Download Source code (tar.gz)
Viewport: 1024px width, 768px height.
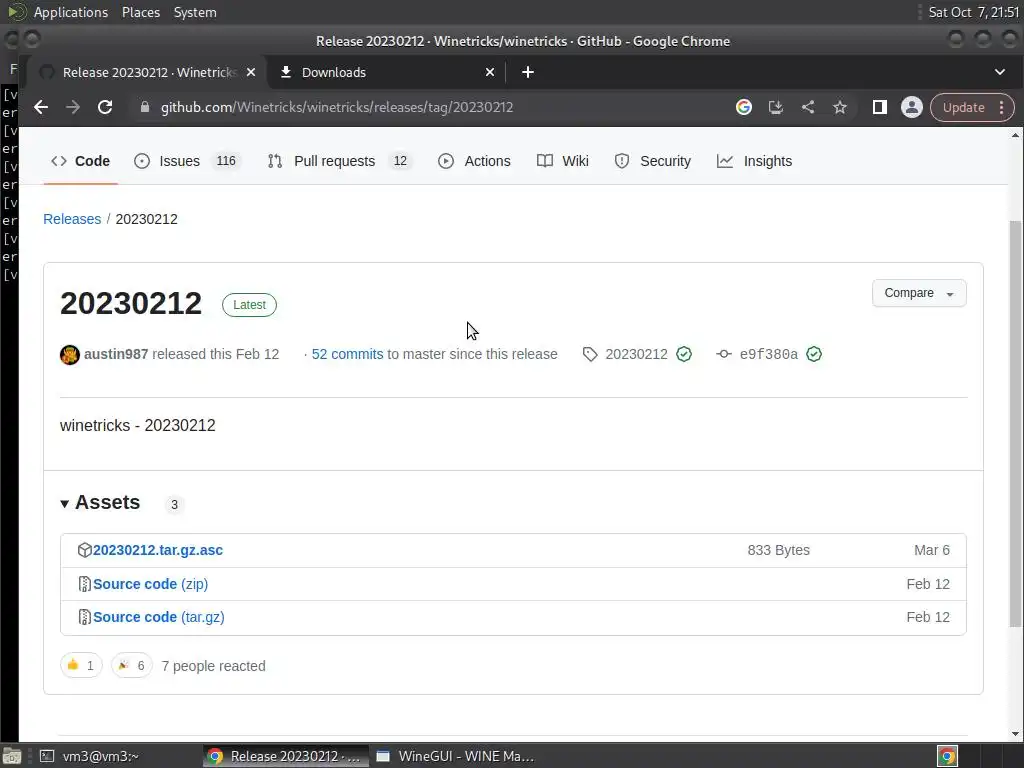pyautogui.click(x=159, y=617)
